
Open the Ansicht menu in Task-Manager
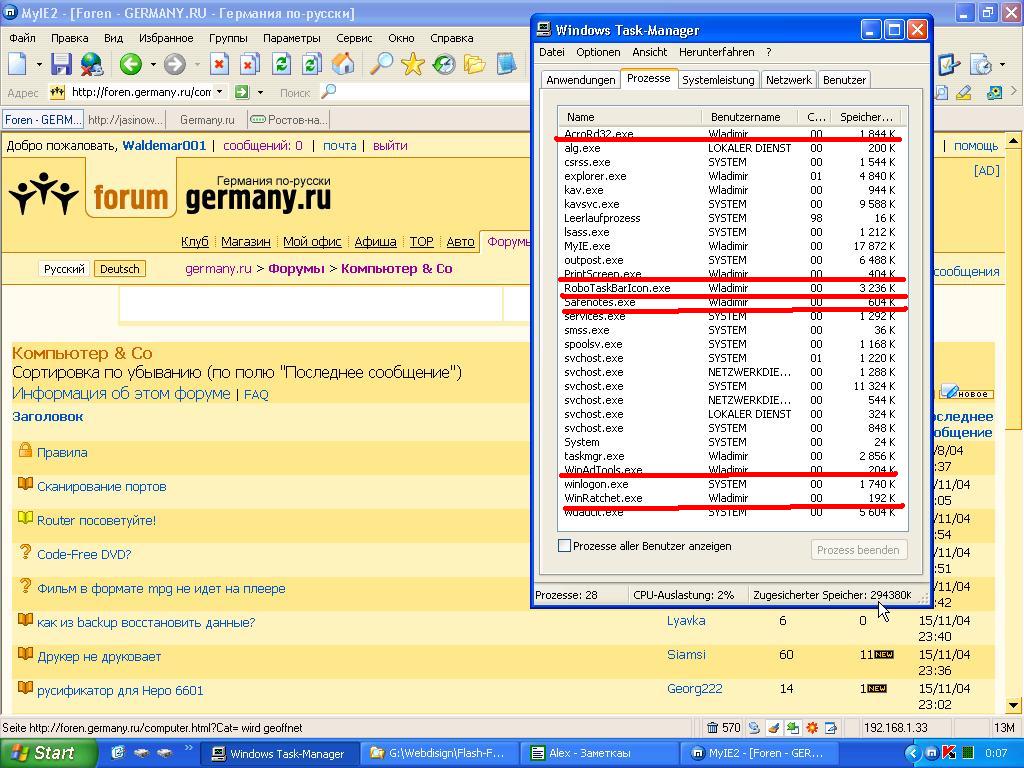(x=649, y=52)
